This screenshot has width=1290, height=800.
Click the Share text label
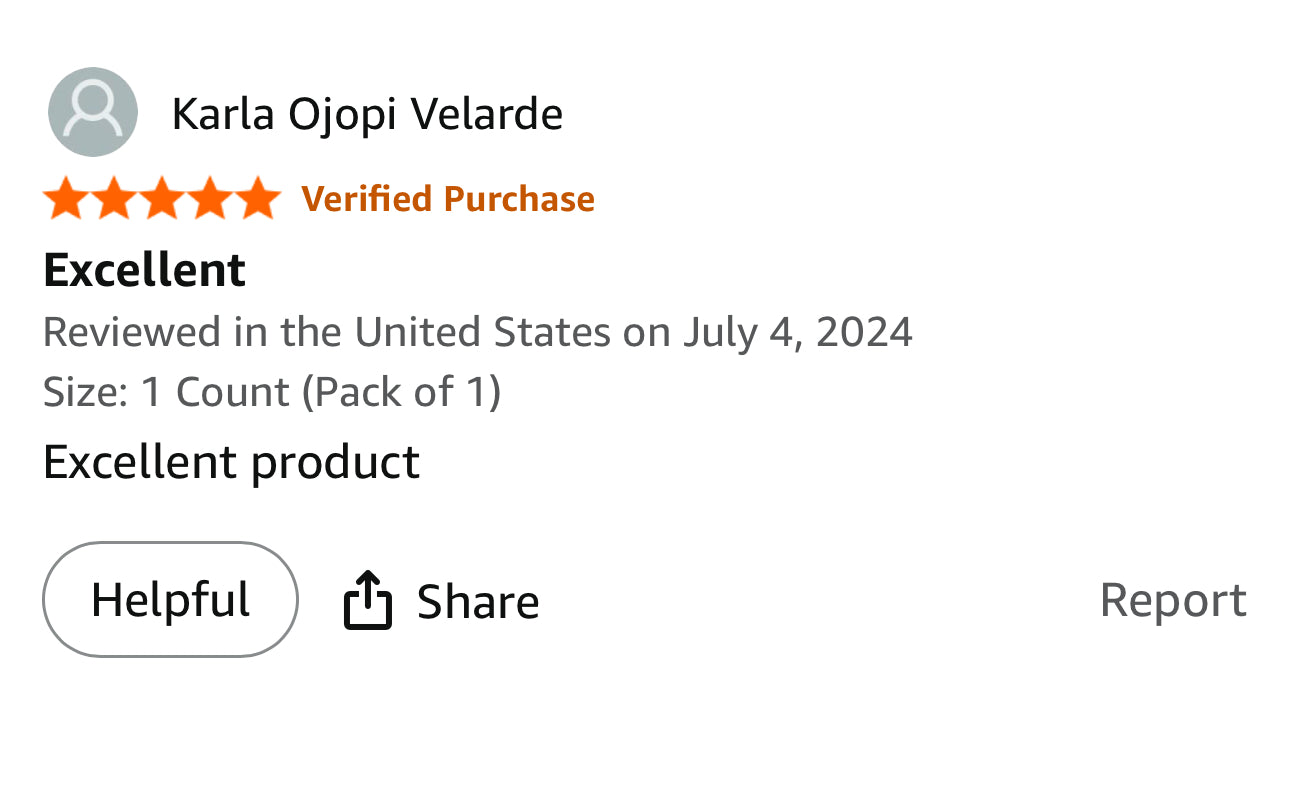478,602
